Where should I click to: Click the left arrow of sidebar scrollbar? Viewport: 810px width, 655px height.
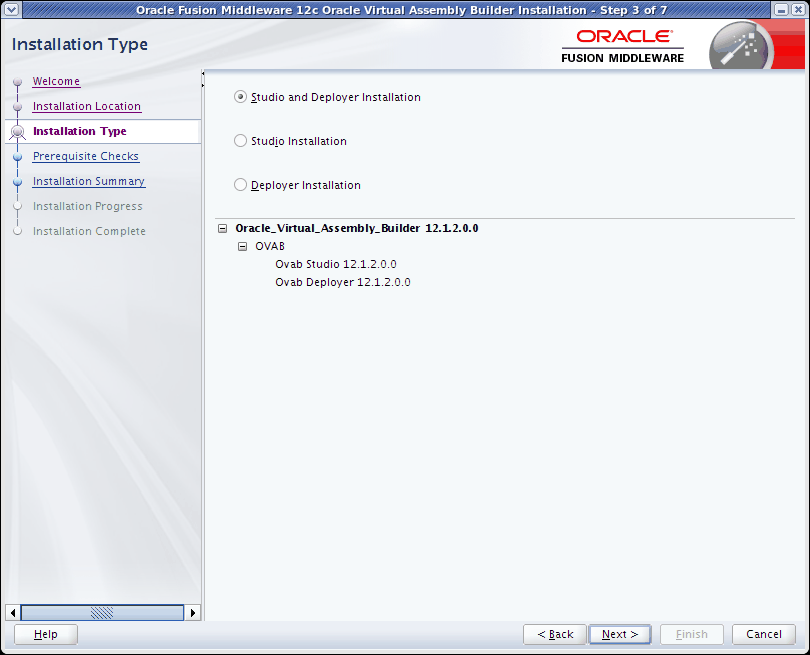(x=13, y=613)
